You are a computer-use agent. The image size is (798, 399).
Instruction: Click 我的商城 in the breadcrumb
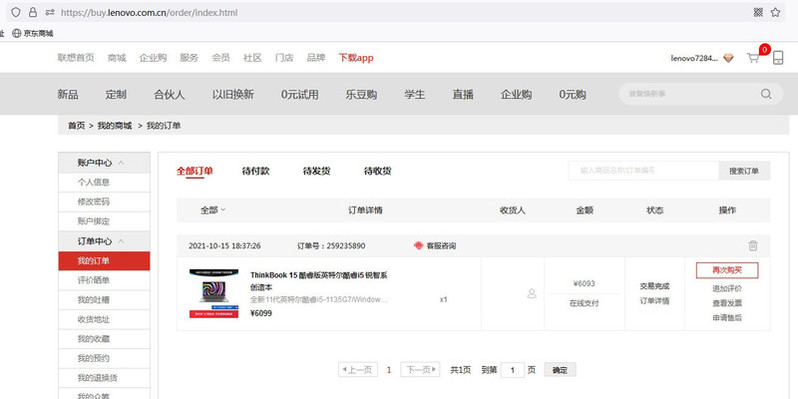tap(115, 125)
